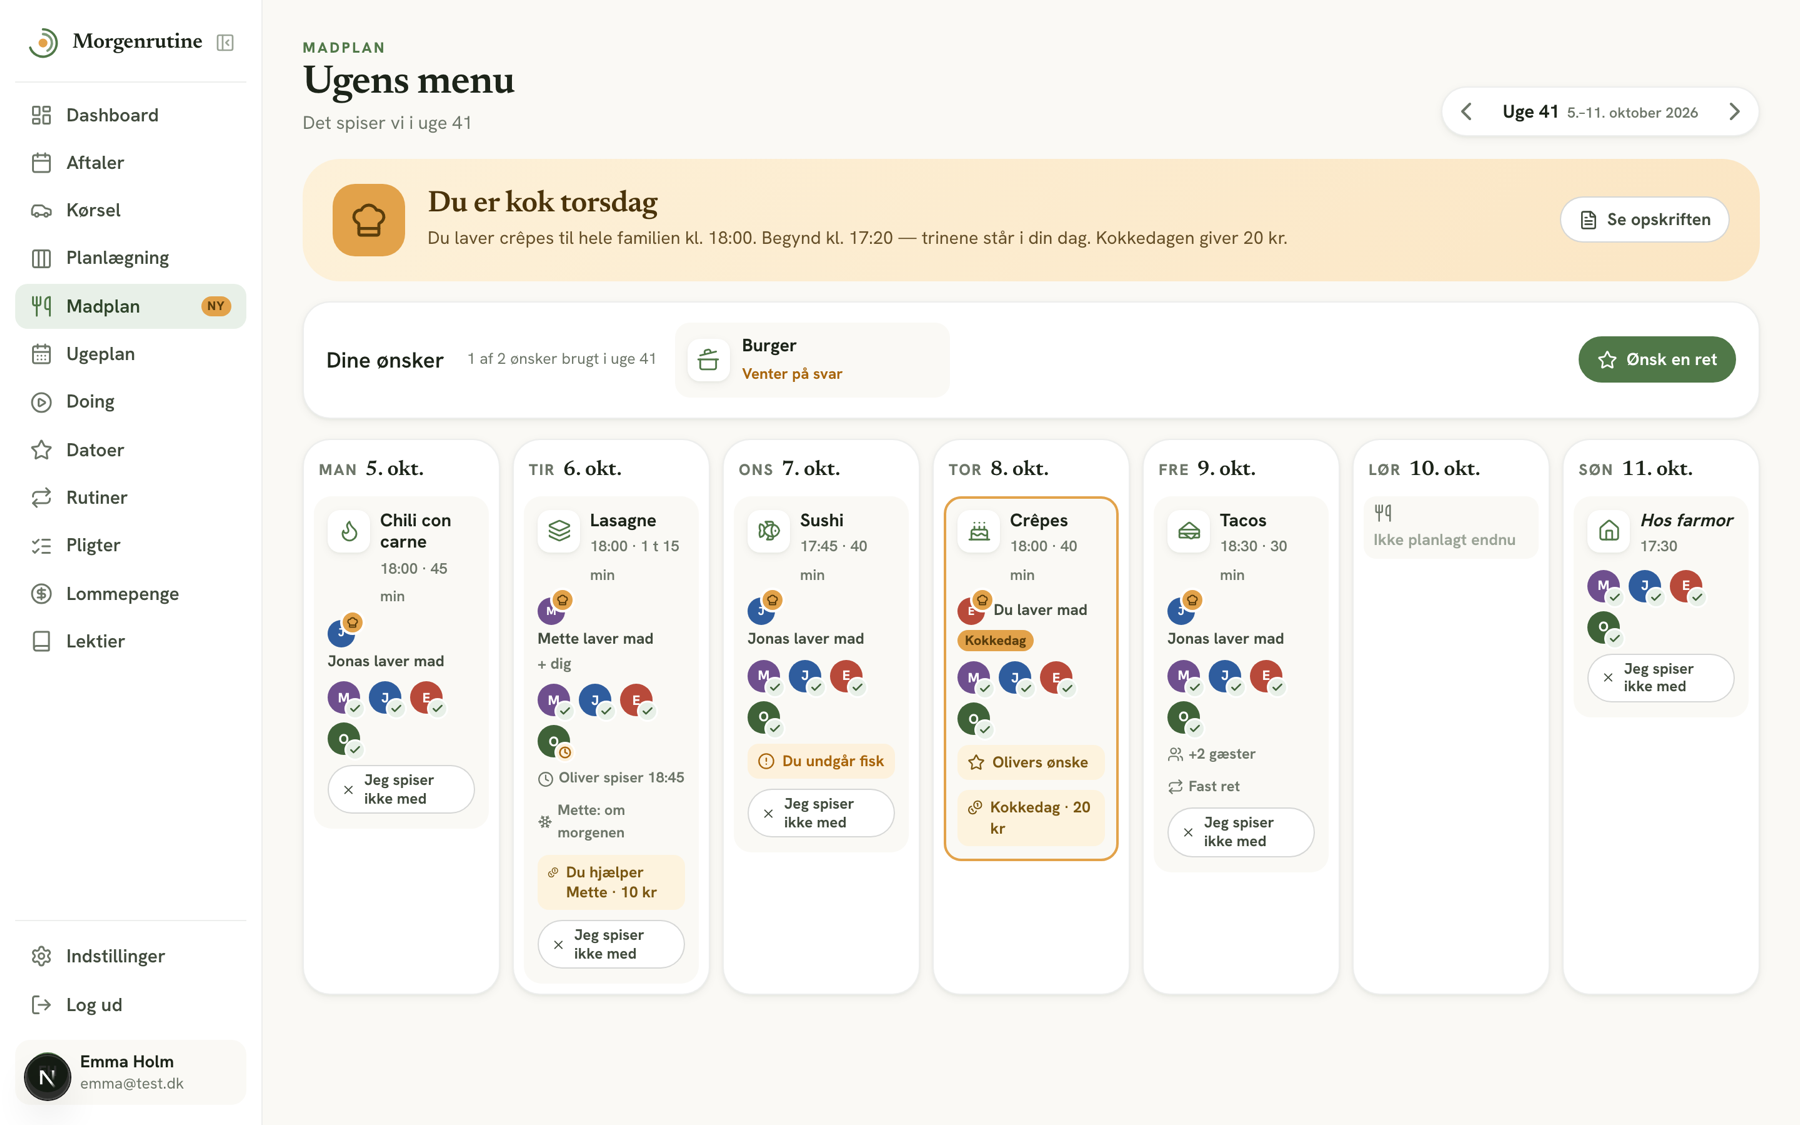
Task: Click Monday's green O avatar
Action: pyautogui.click(x=344, y=739)
